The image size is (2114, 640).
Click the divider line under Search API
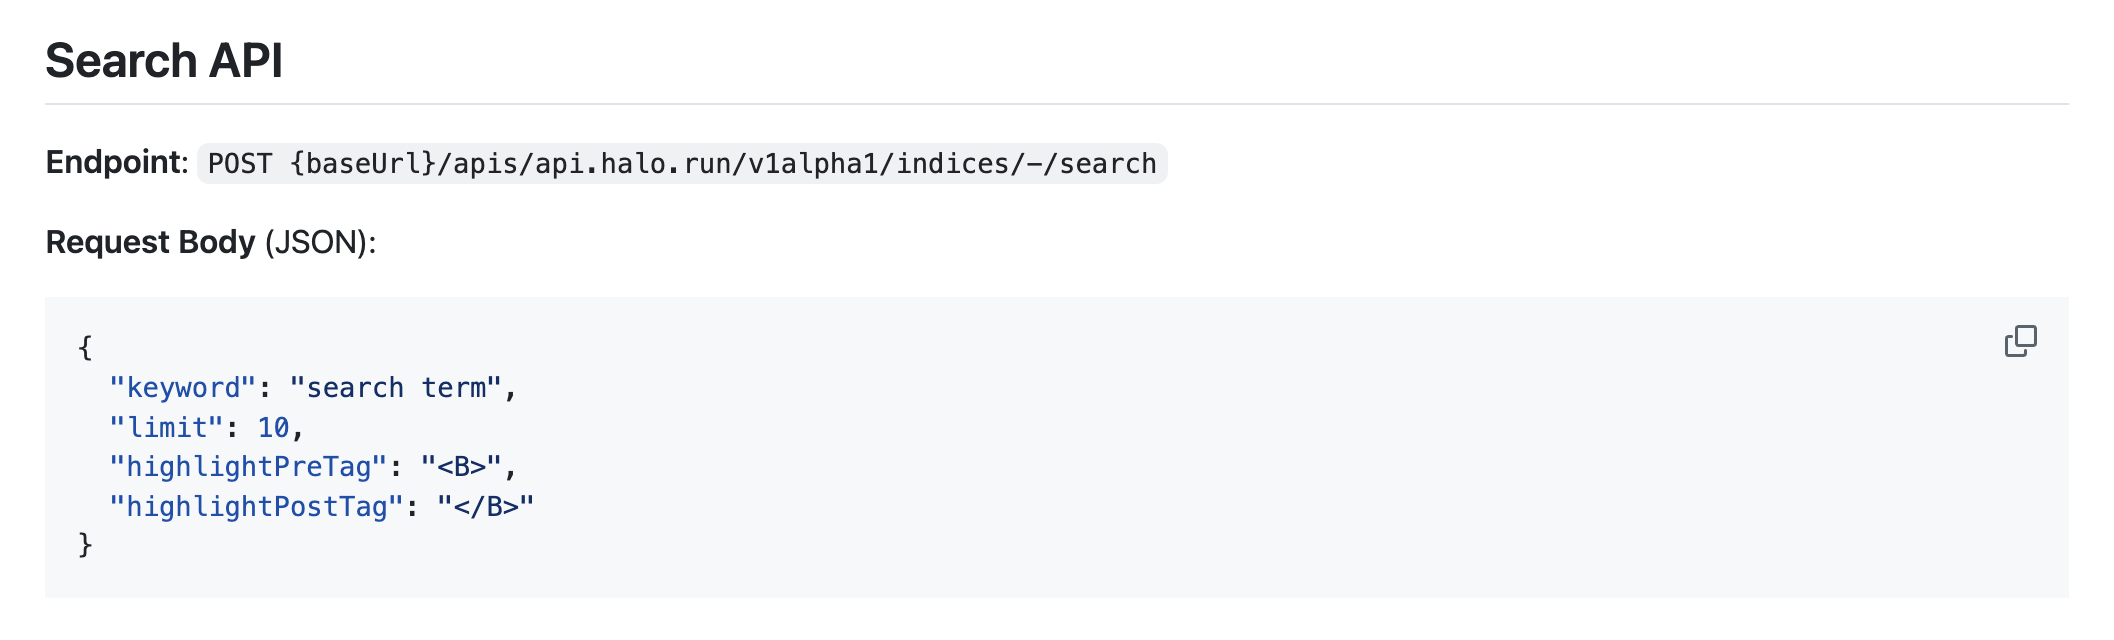1056,104
